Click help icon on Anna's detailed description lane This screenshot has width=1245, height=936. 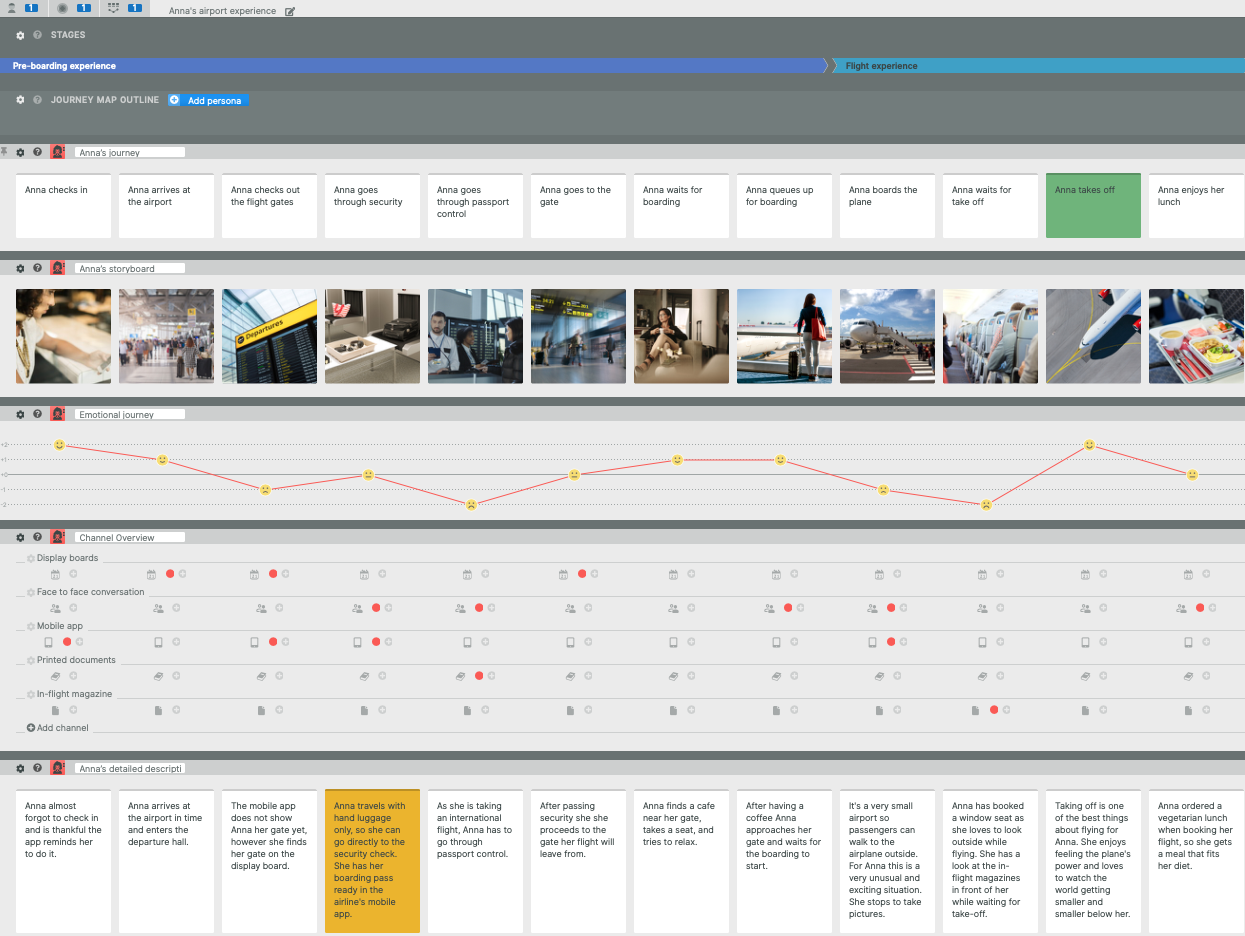37,768
